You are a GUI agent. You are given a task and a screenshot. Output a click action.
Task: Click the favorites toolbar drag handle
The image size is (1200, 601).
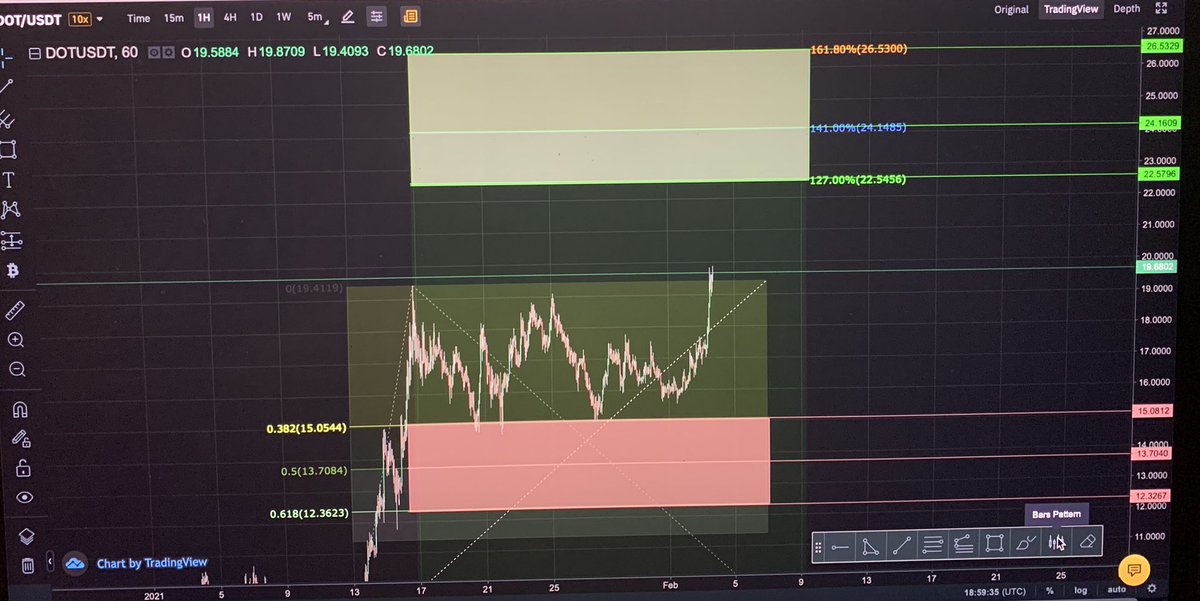(x=818, y=546)
